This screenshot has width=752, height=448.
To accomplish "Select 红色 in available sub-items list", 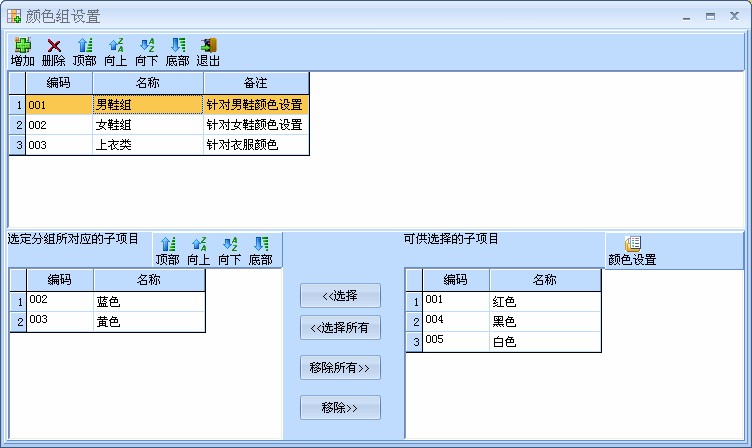I will [544, 301].
